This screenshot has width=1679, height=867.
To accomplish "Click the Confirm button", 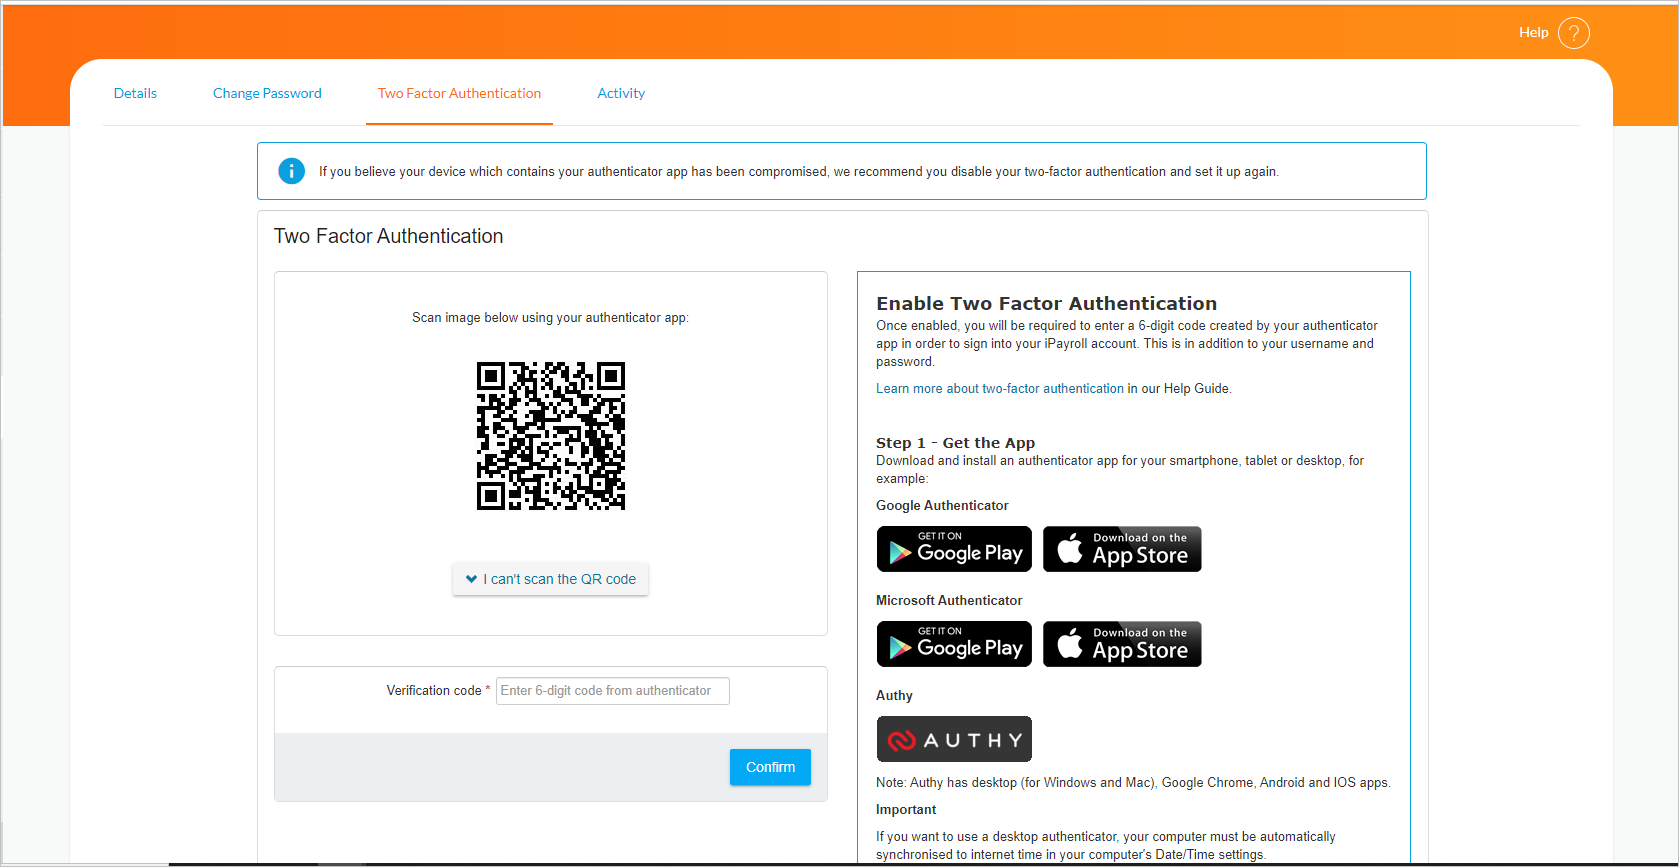I will [770, 767].
